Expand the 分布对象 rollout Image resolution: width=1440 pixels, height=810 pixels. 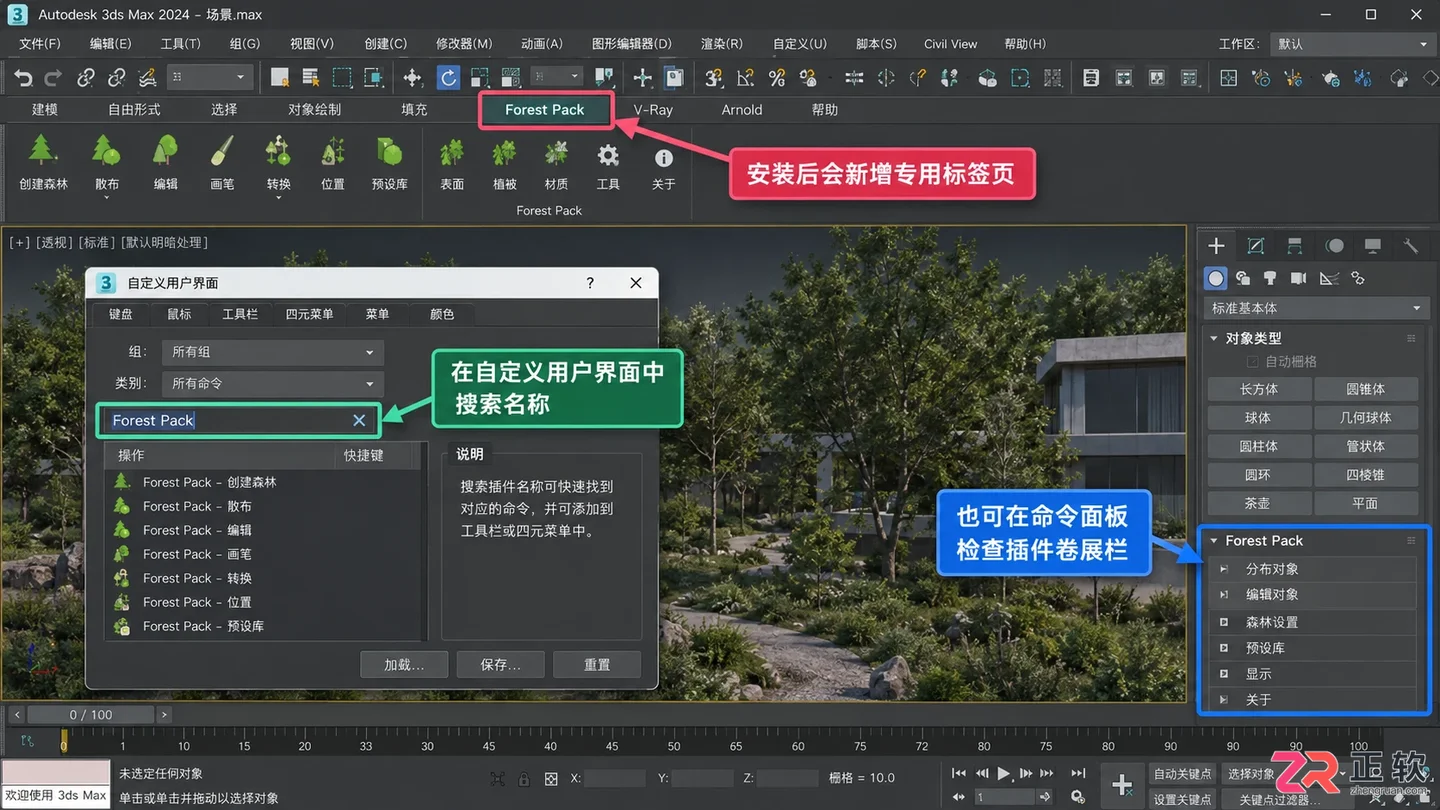click(1313, 569)
